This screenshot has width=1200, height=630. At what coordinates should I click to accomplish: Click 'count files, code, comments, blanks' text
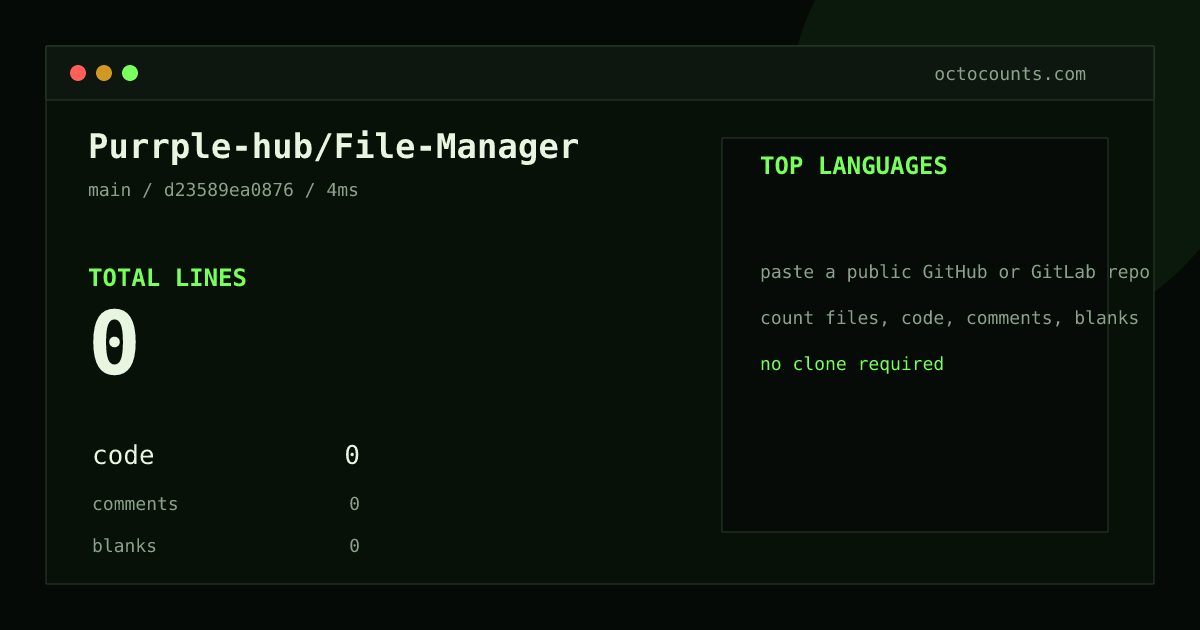(x=949, y=318)
